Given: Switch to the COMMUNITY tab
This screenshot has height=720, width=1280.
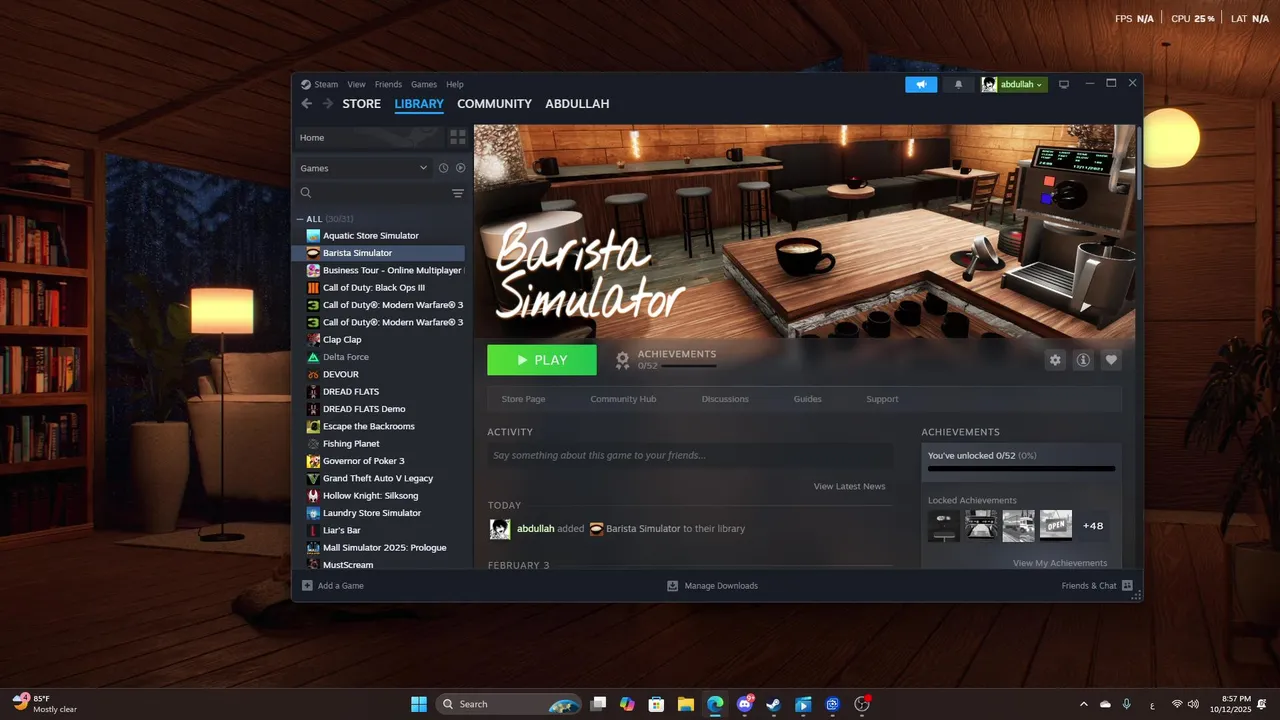Looking at the screenshot, I should coord(494,104).
